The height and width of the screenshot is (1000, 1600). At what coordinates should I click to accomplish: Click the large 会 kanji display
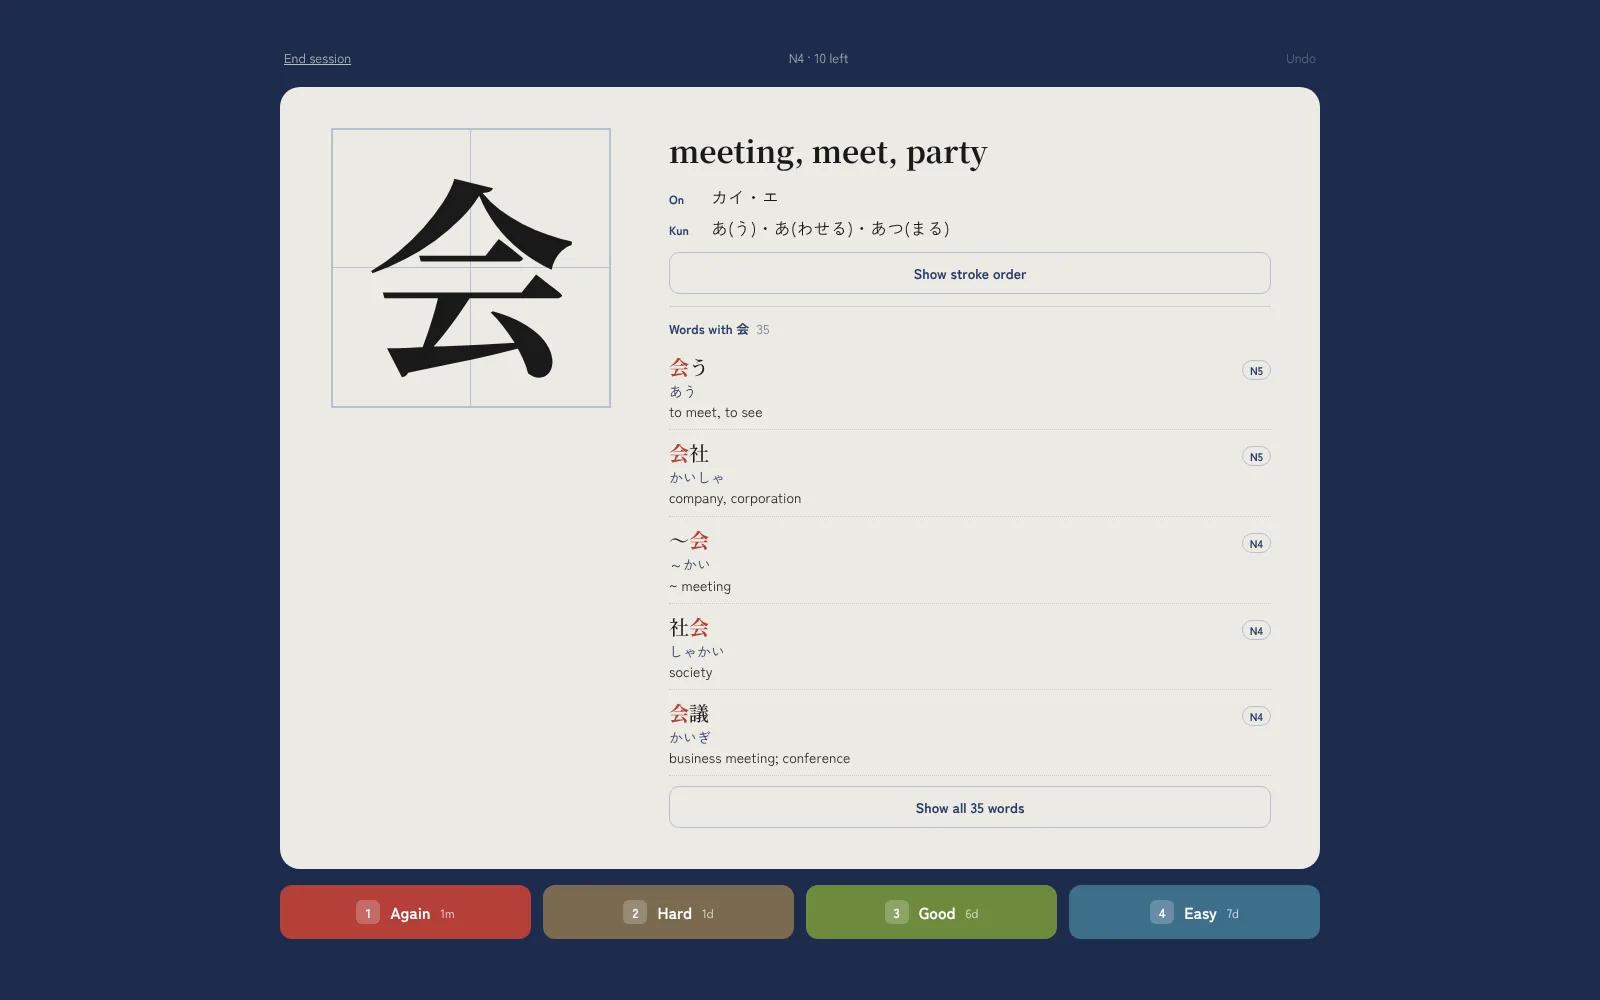click(x=471, y=268)
